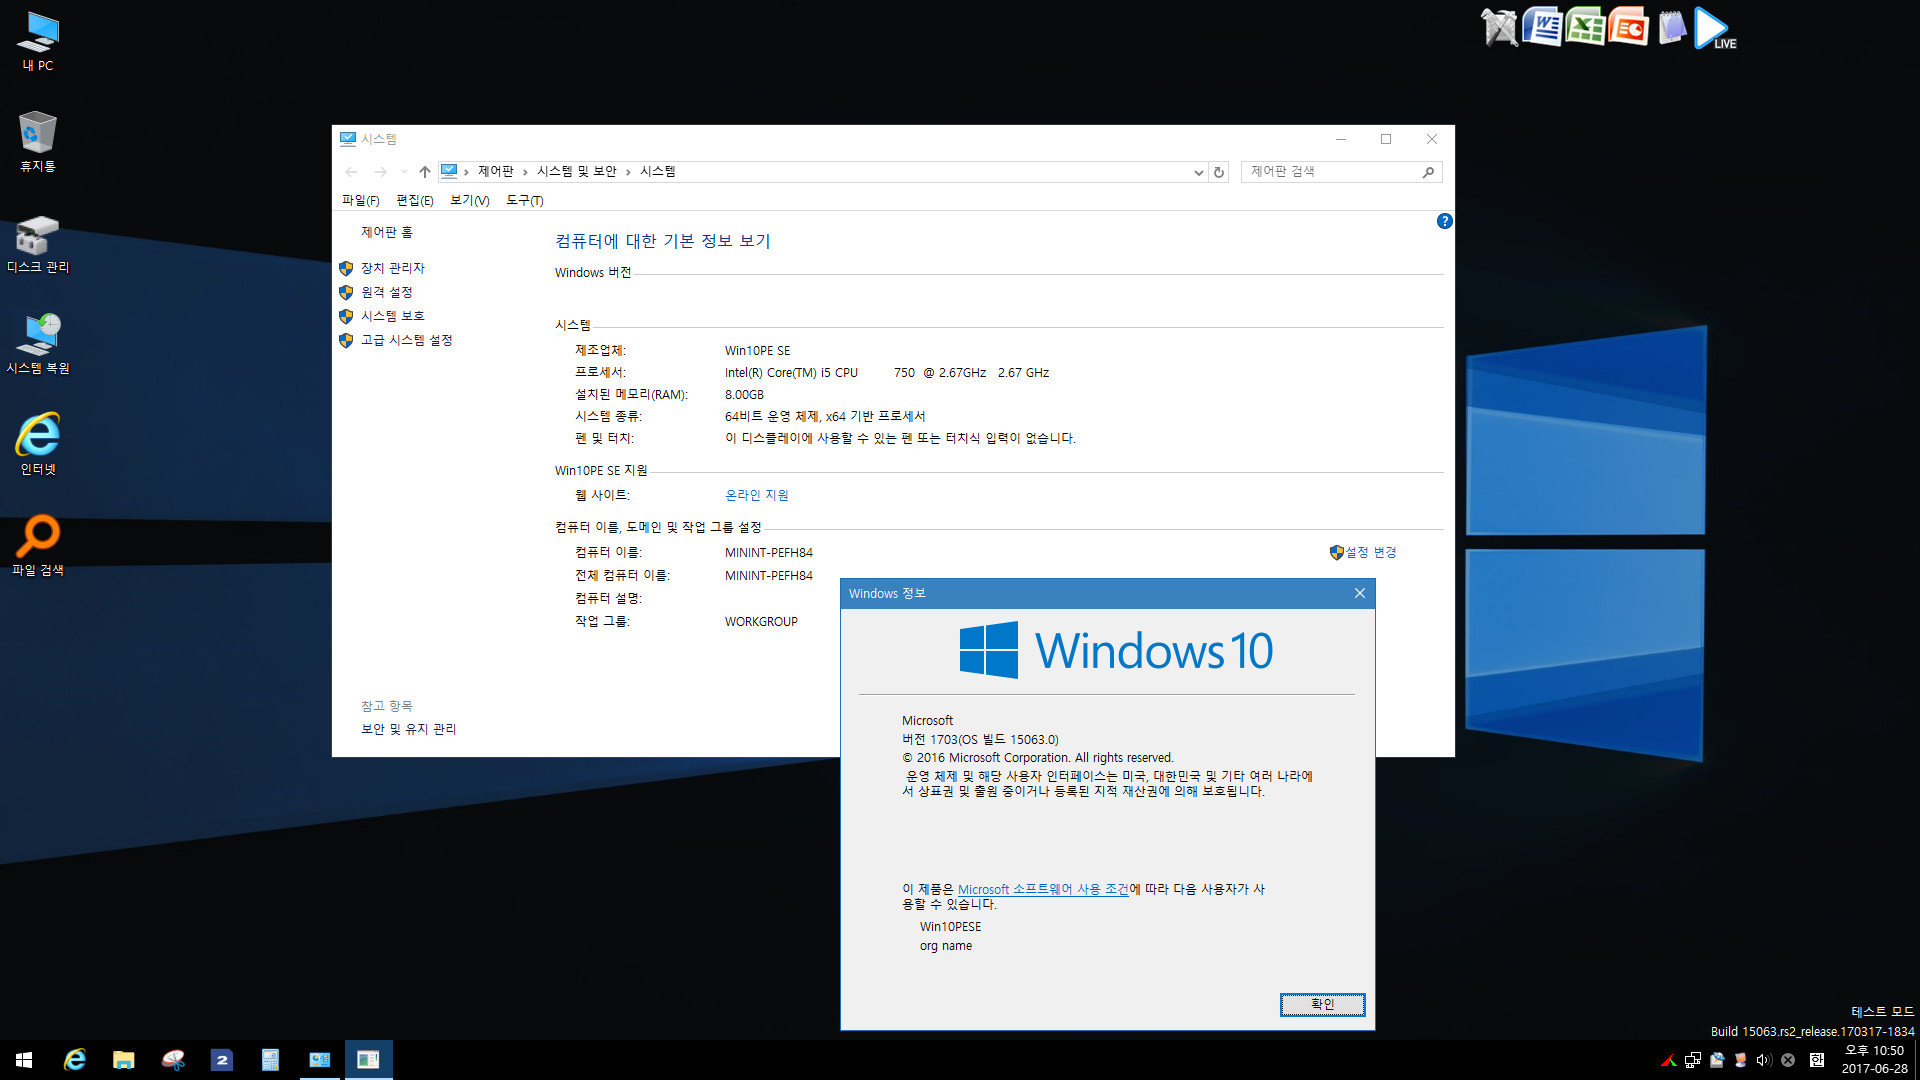Click the forward arrow in 시스템 window
1920x1080 pixels.
pyautogui.click(x=381, y=172)
